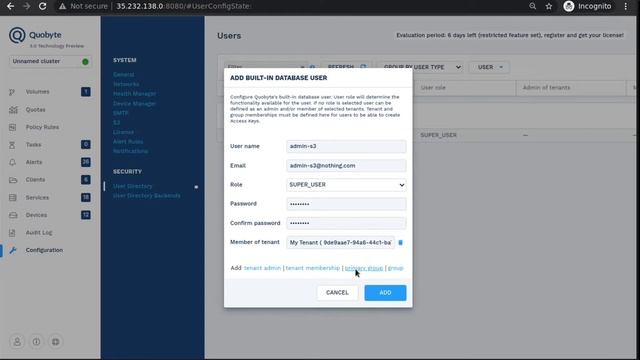The image size is (640, 360).
Task: Click the REFRESH button in Users toolbar
Action: [346, 67]
